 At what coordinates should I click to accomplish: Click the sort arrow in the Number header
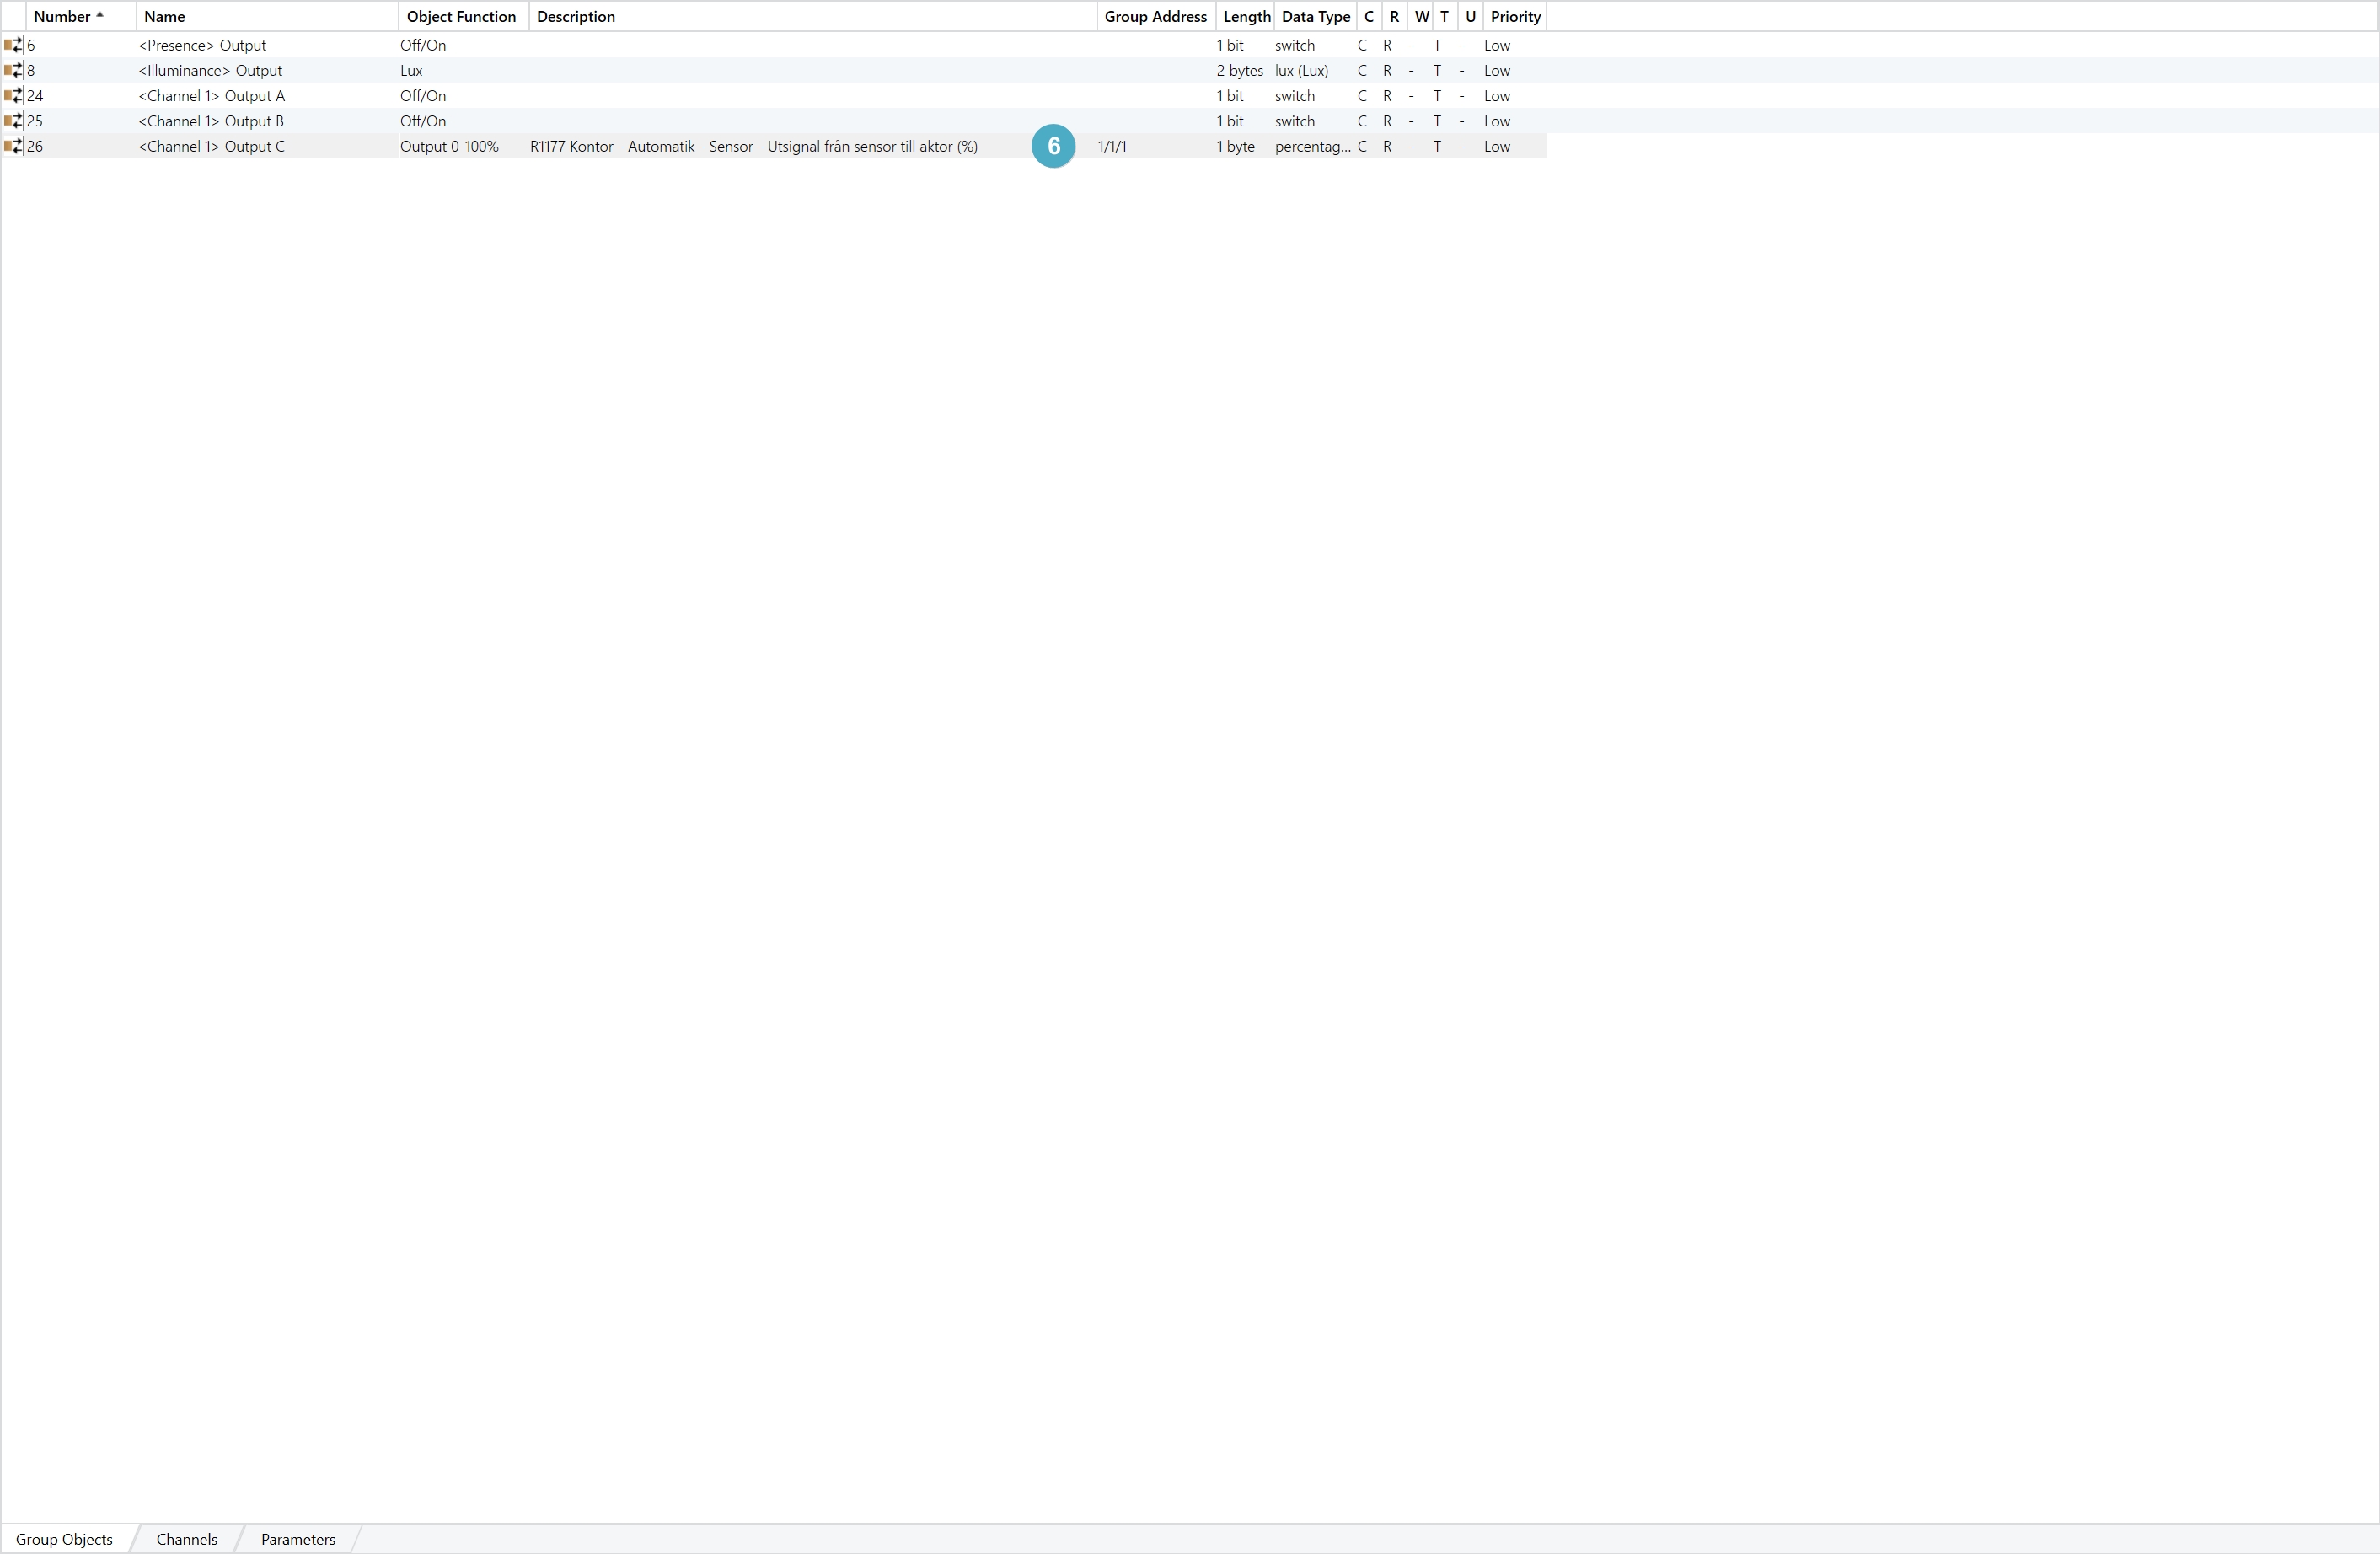[x=100, y=15]
